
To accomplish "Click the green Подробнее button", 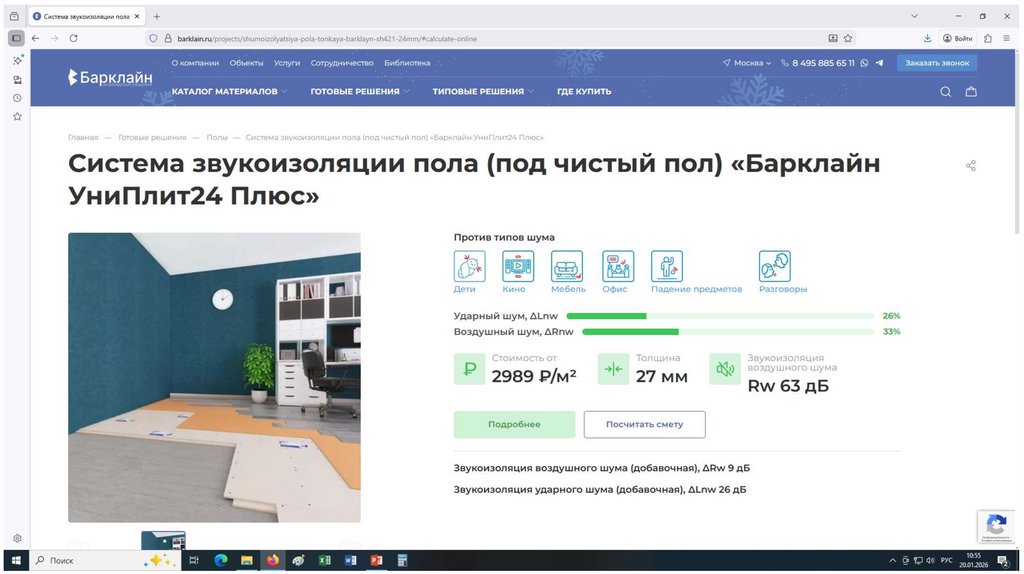I will point(515,424).
